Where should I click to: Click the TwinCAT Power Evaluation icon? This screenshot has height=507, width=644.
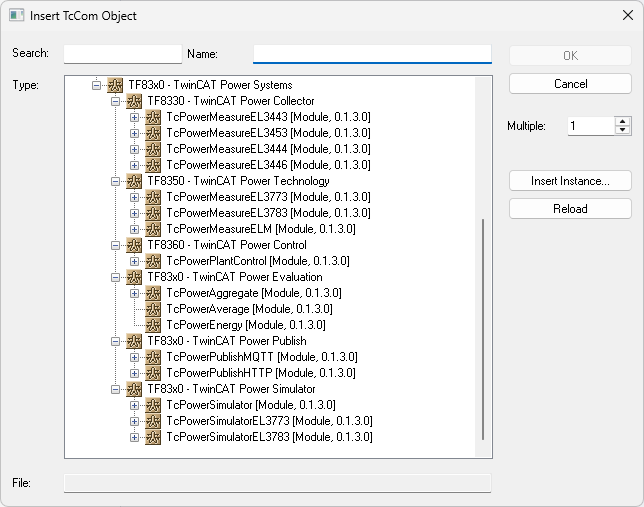pyautogui.click(x=134, y=277)
